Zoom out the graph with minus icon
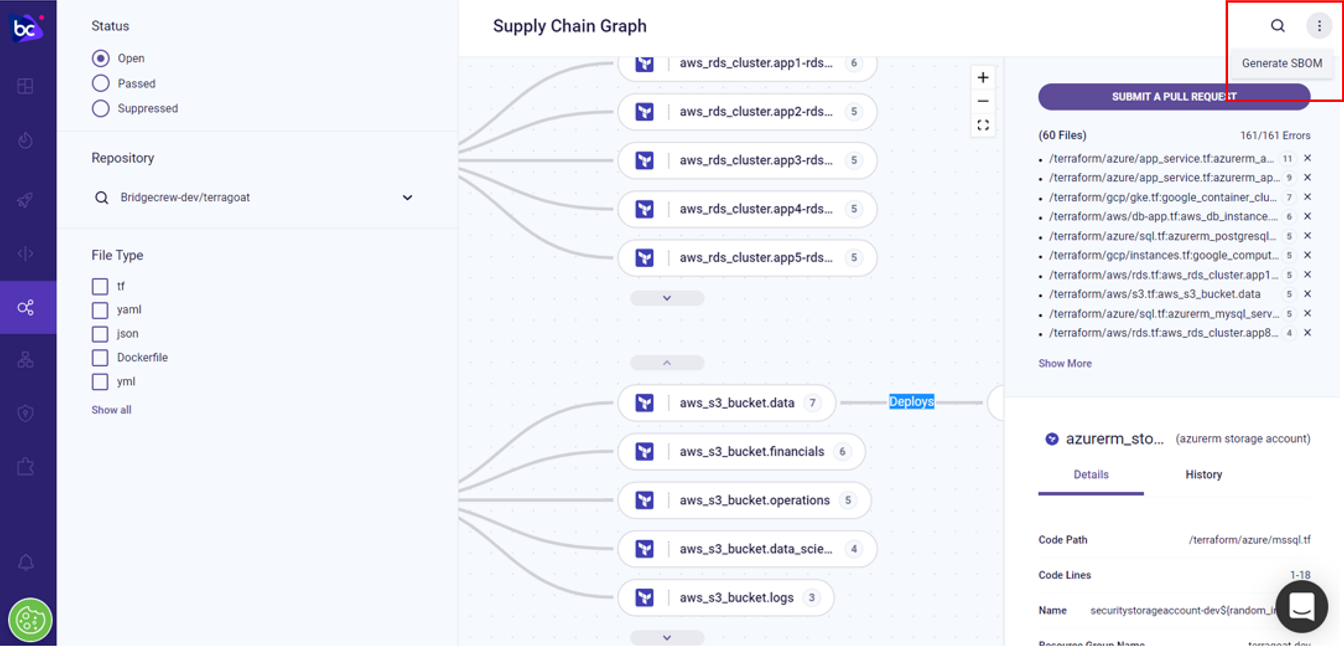1344x656 pixels. pyautogui.click(x=983, y=101)
